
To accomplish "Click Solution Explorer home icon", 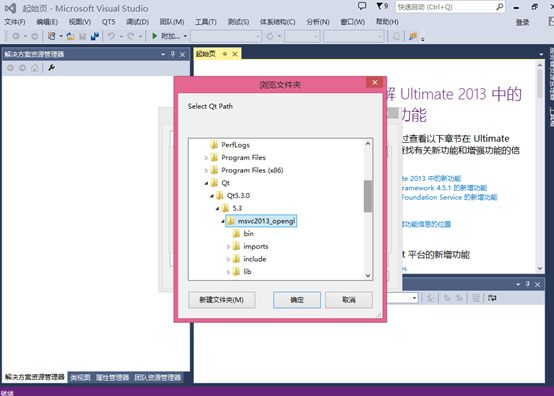I will [35, 68].
